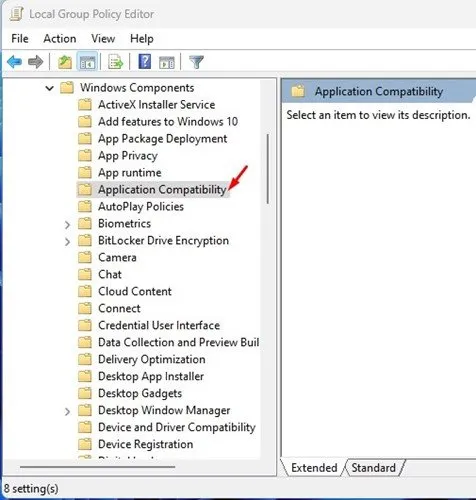Click the Local Group Policy Editor title icon
This screenshot has height=500, width=476.
(x=16, y=14)
